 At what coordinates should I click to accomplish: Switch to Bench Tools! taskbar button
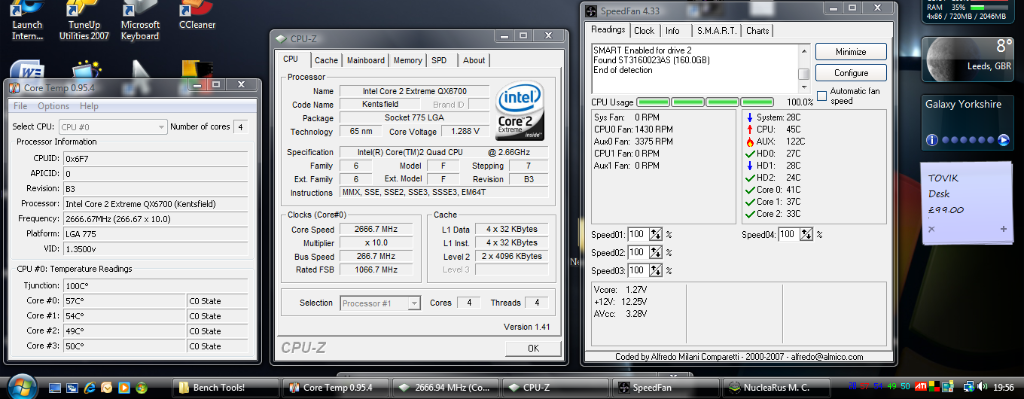(x=225, y=387)
